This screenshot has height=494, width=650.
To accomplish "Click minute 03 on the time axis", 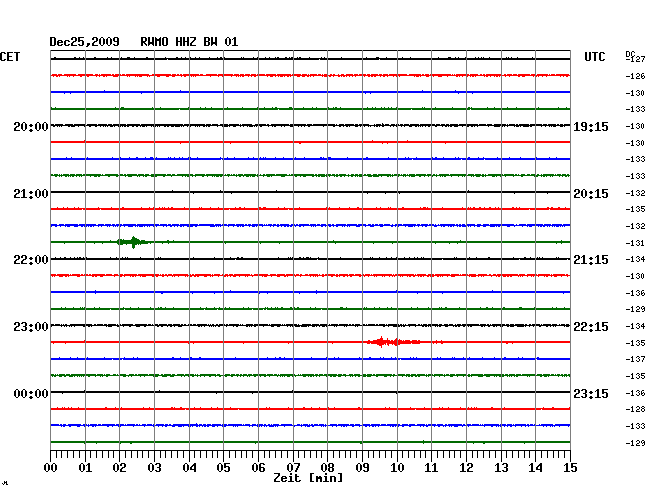I will (x=154, y=468).
